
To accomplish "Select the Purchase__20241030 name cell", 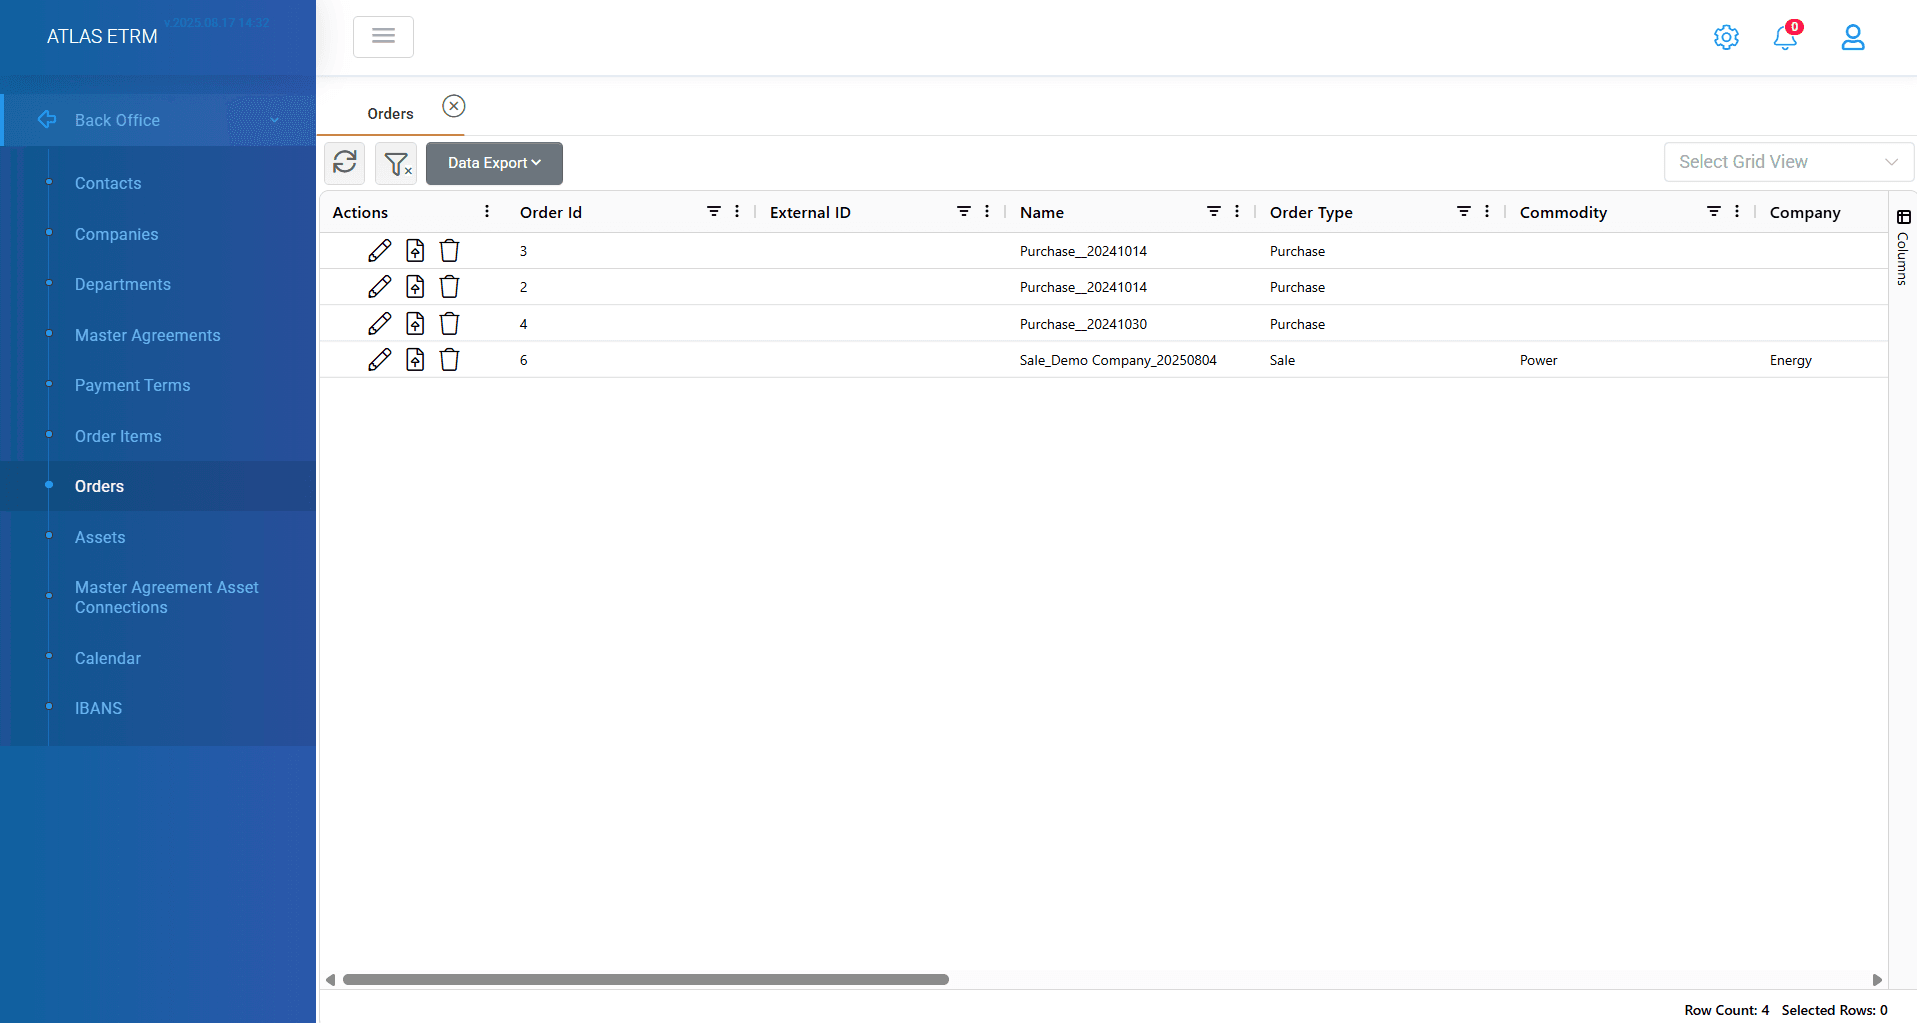I will (x=1083, y=324).
